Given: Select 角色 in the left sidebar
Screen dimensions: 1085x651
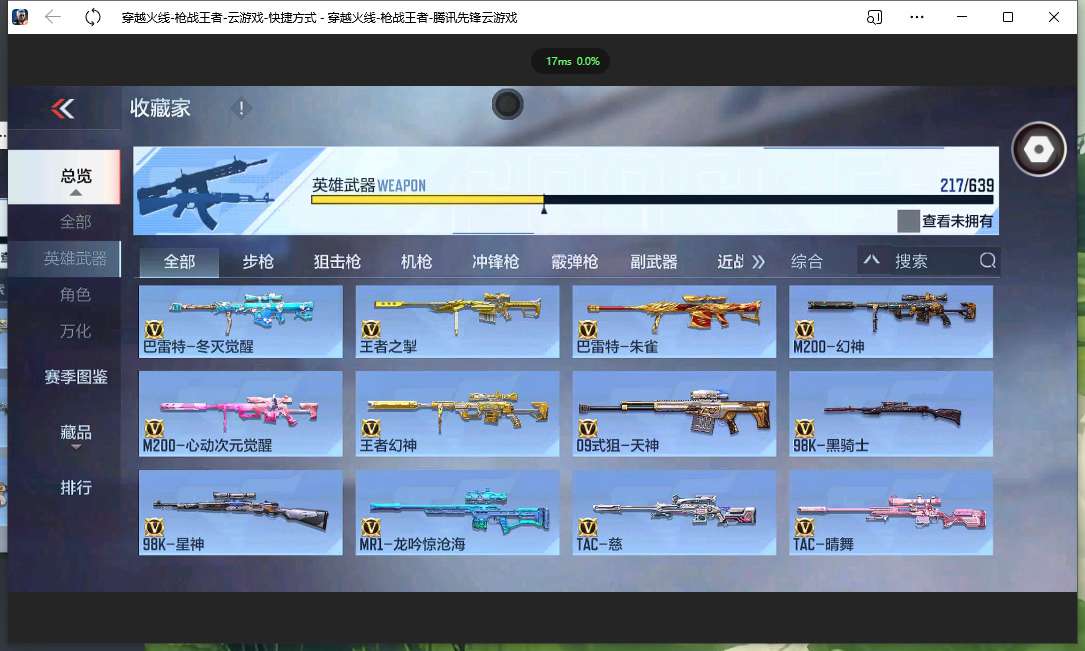Looking at the screenshot, I should pos(75,295).
